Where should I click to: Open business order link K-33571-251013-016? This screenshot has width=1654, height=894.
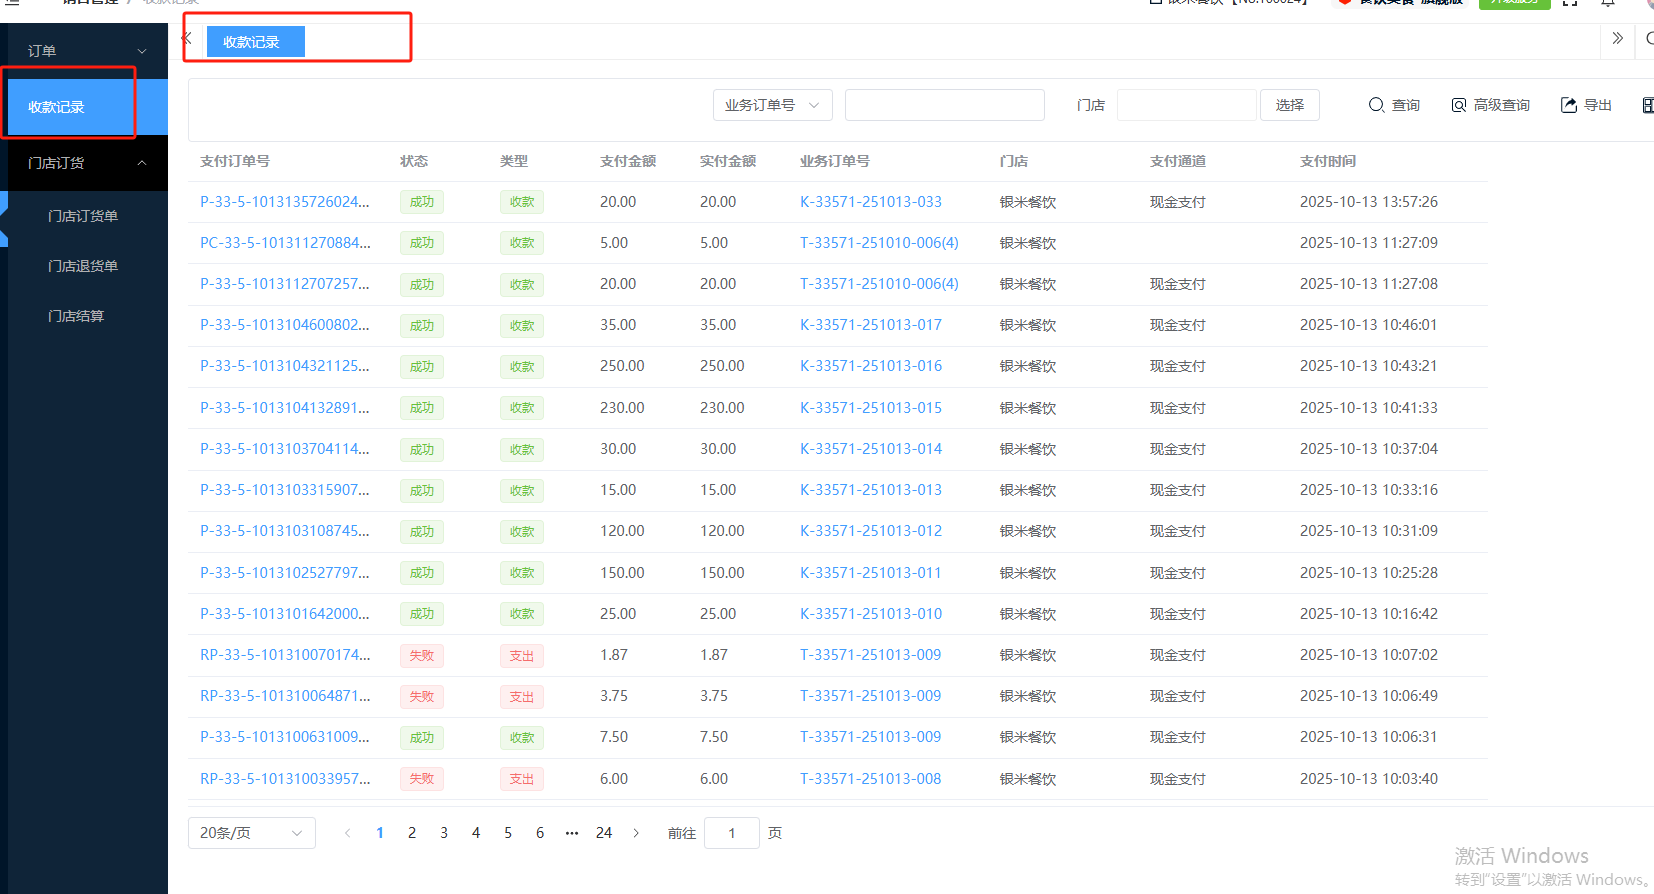[870, 366]
